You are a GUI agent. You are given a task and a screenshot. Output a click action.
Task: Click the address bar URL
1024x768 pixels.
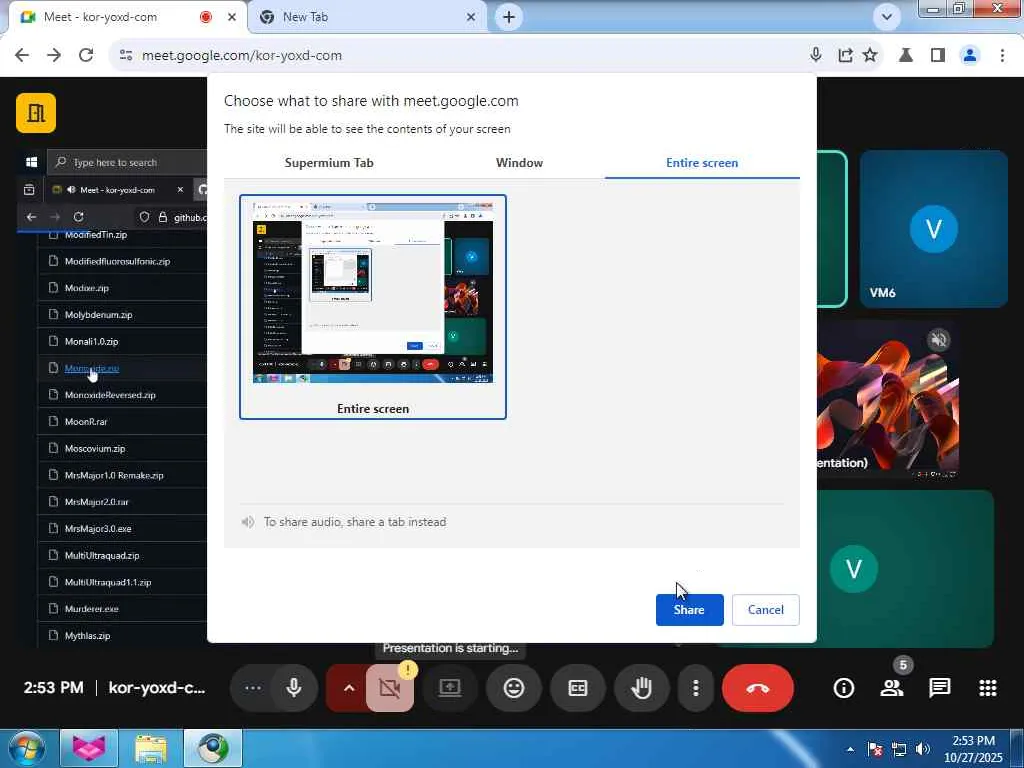click(x=242, y=56)
